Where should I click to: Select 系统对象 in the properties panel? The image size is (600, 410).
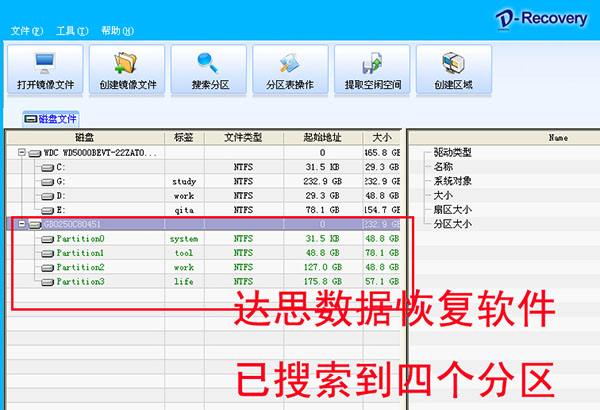click(x=452, y=181)
